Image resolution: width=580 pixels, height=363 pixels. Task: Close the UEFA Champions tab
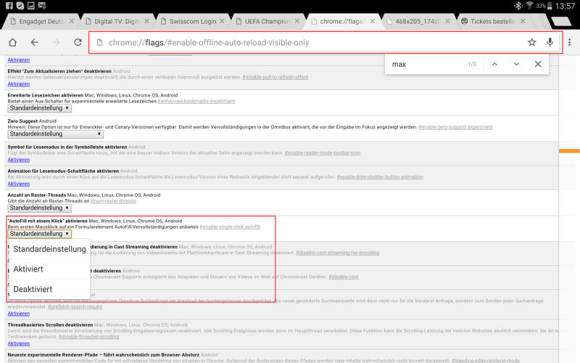(x=297, y=21)
